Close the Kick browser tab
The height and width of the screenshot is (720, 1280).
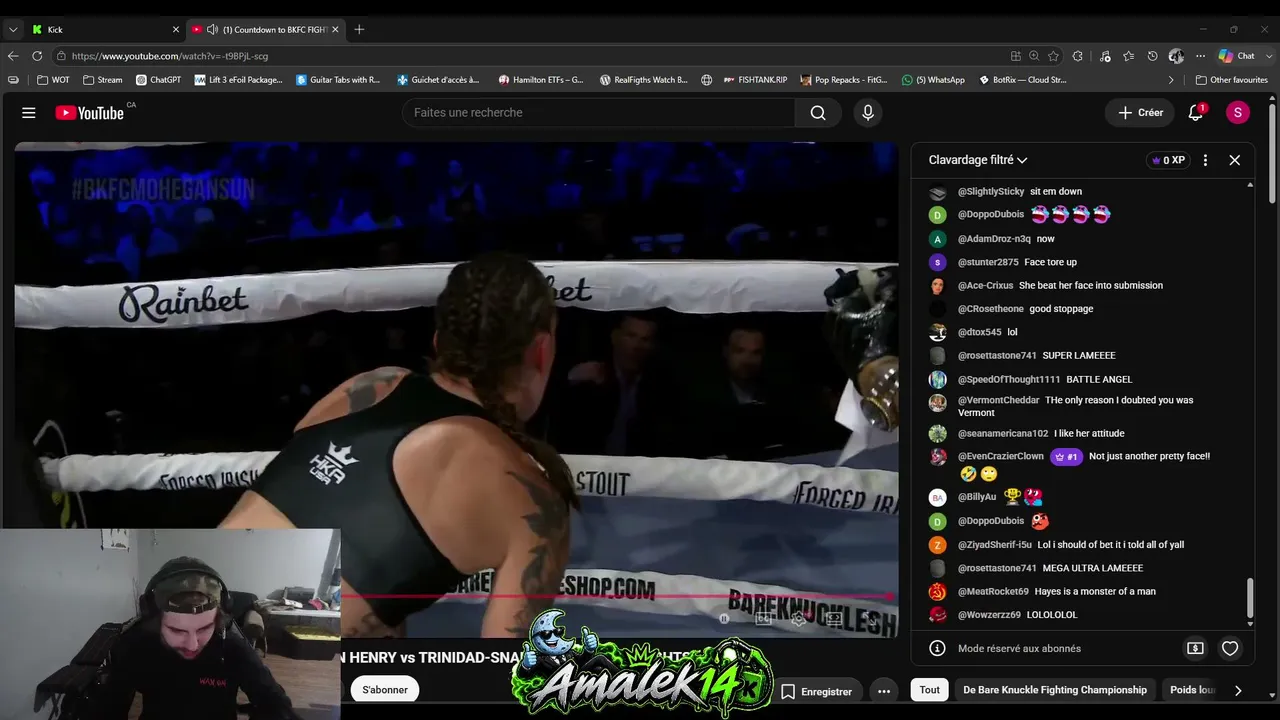pyautogui.click(x=176, y=30)
